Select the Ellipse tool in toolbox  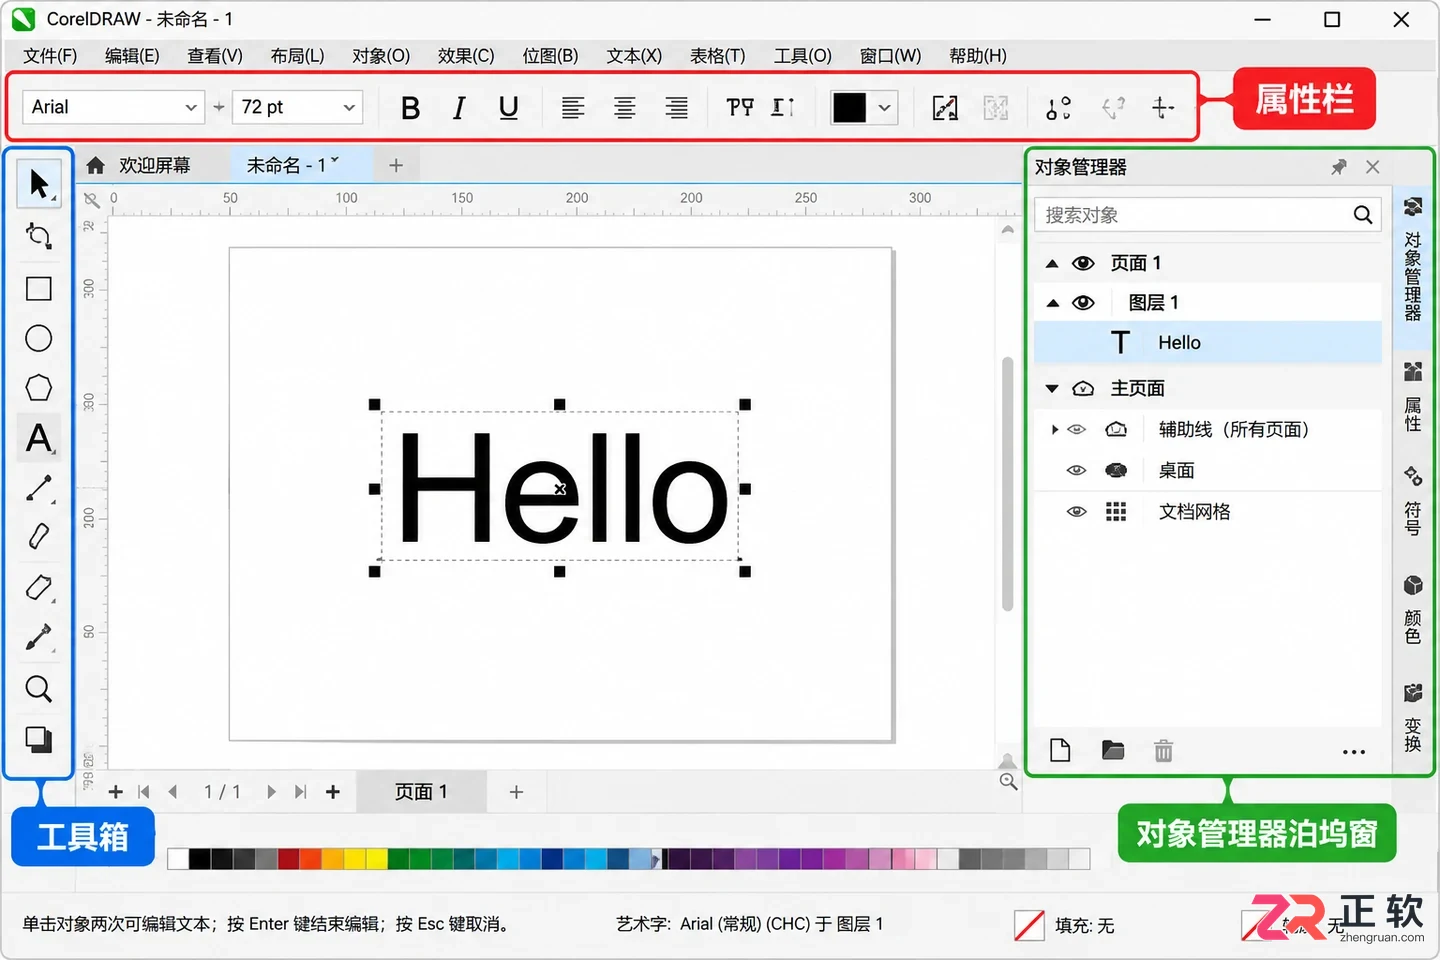pos(39,338)
